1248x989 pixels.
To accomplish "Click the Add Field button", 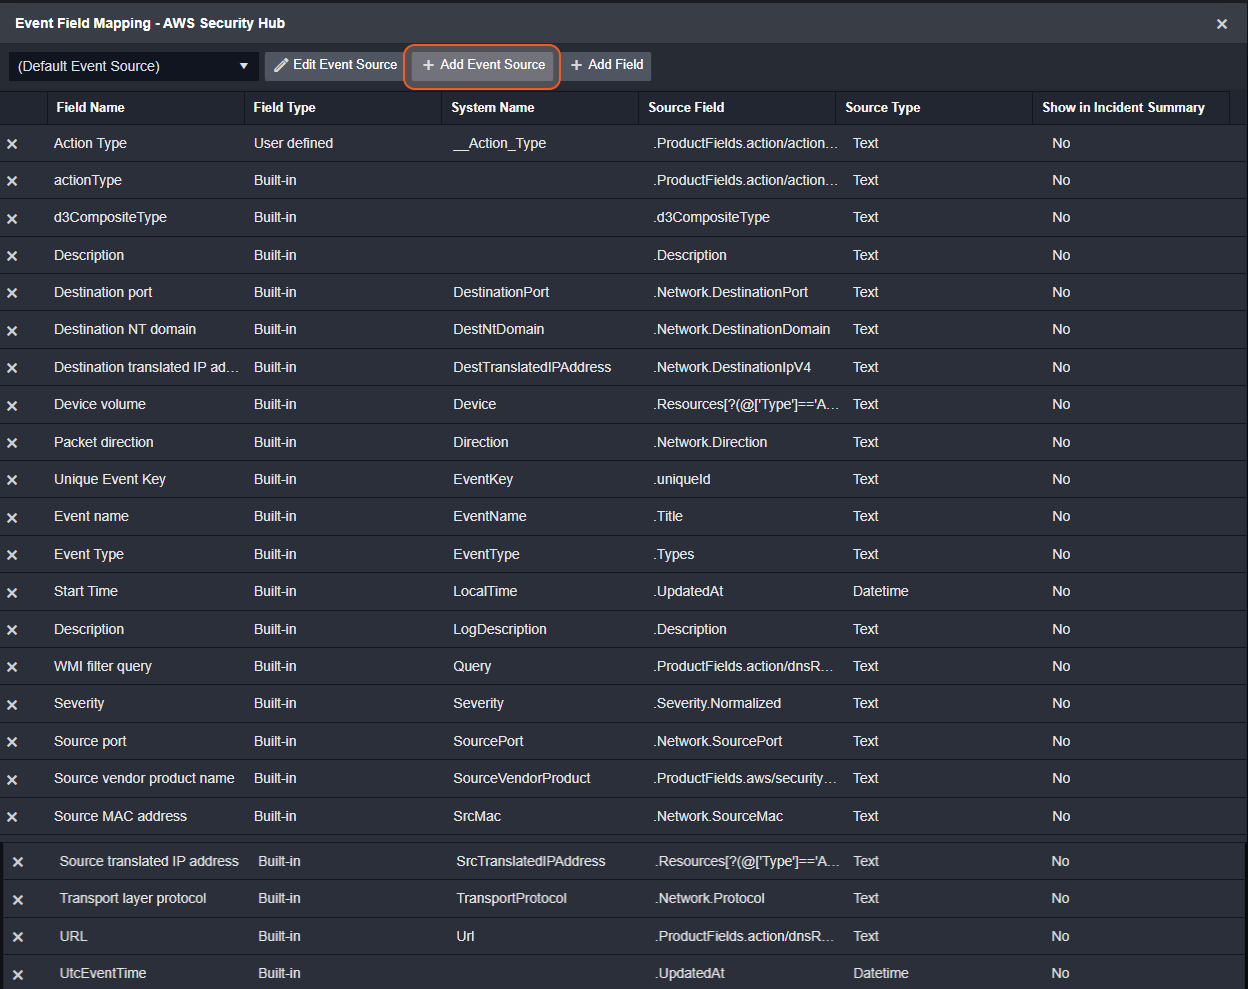I will click(606, 65).
